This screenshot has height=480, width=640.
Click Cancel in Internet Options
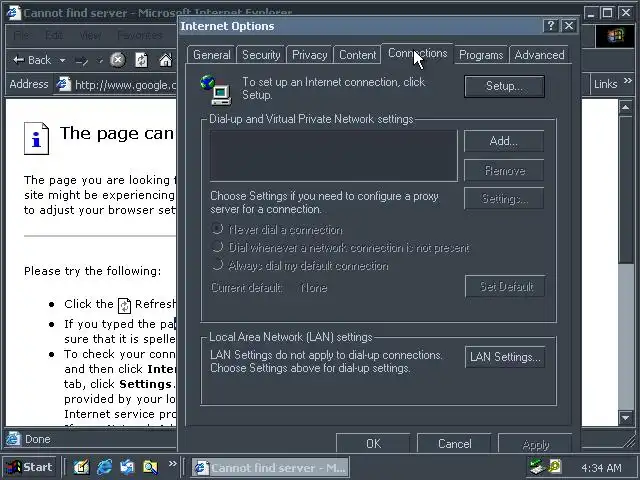click(454, 444)
